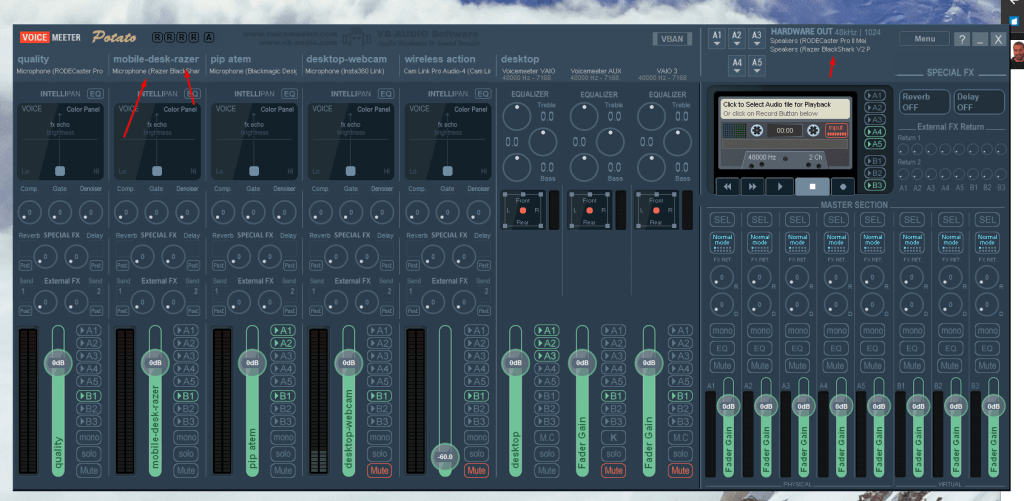Click the Voicemeeter logo at top left

(x=50, y=37)
